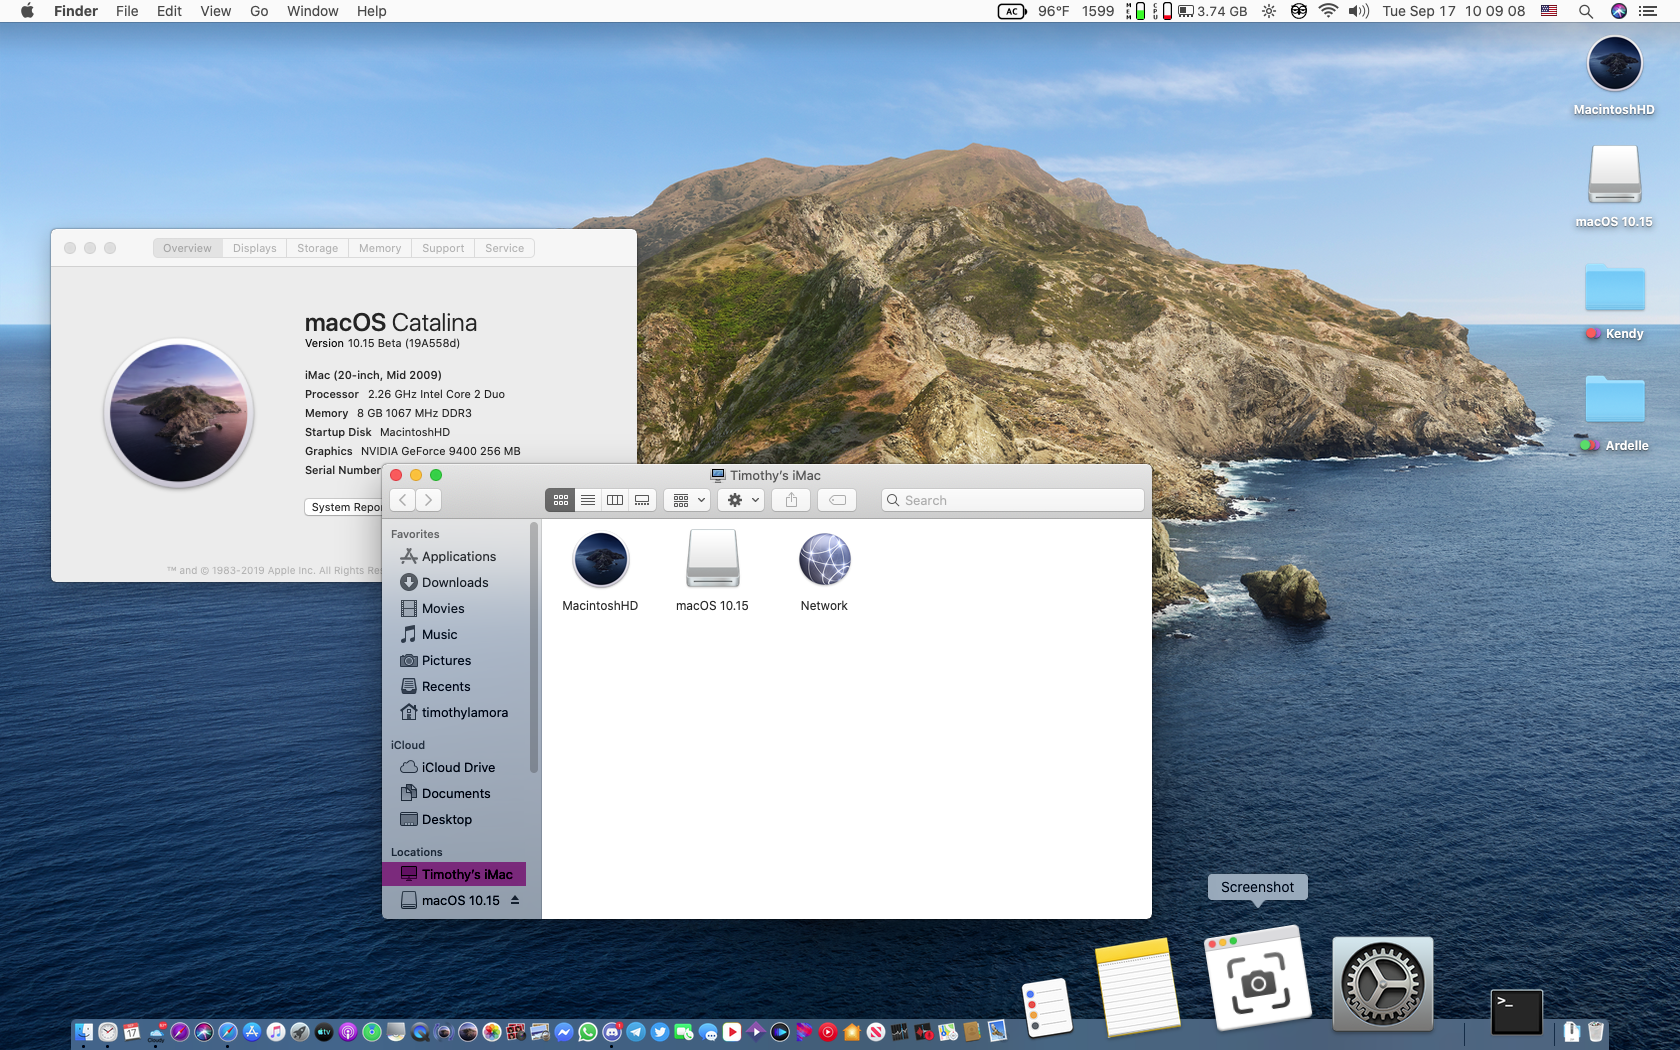Open the Screenshot app in the Dock
This screenshot has width=1680, height=1050.
point(1258,979)
